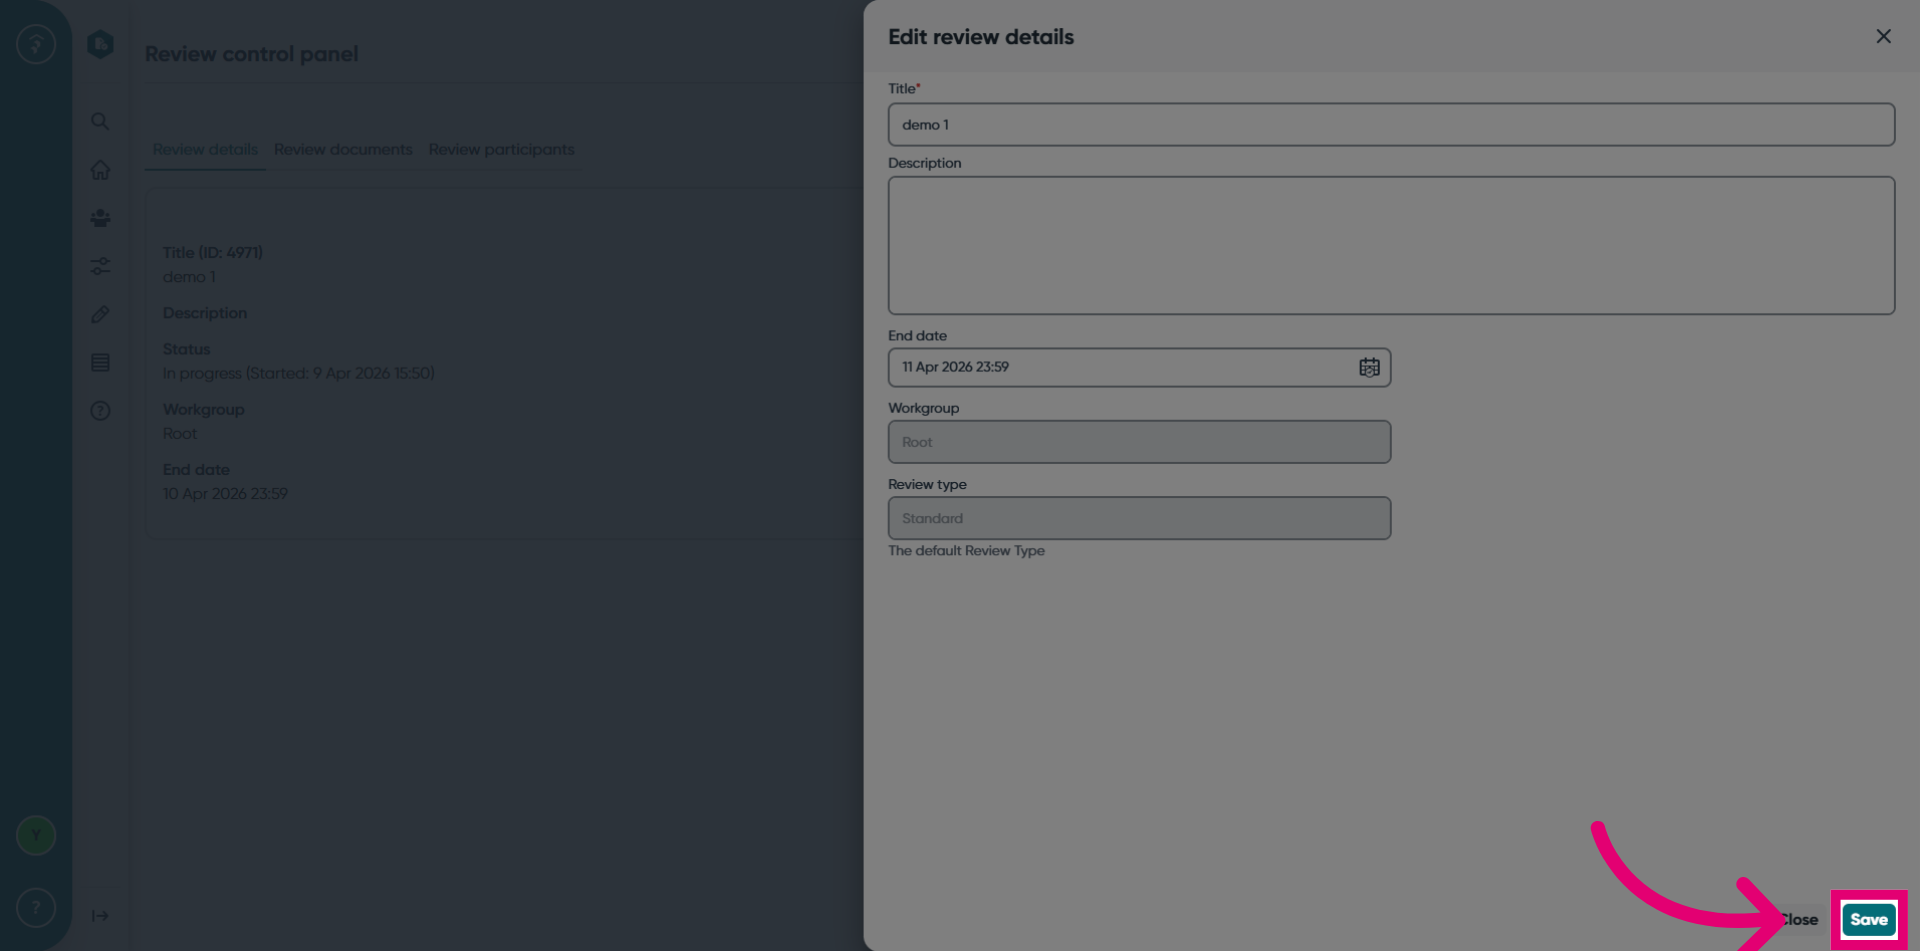Switch to the Review participants tab

(501, 149)
